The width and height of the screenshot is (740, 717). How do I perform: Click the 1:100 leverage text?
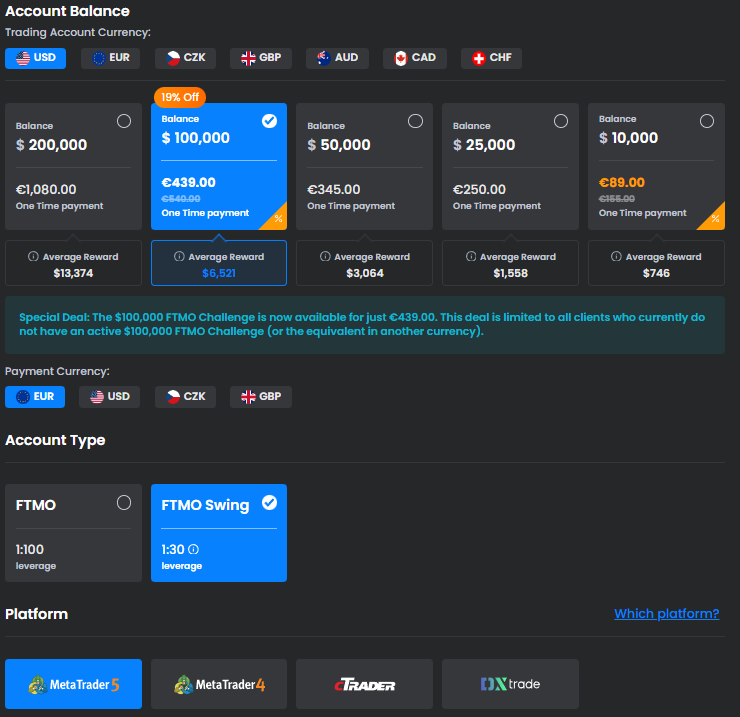click(x=30, y=549)
